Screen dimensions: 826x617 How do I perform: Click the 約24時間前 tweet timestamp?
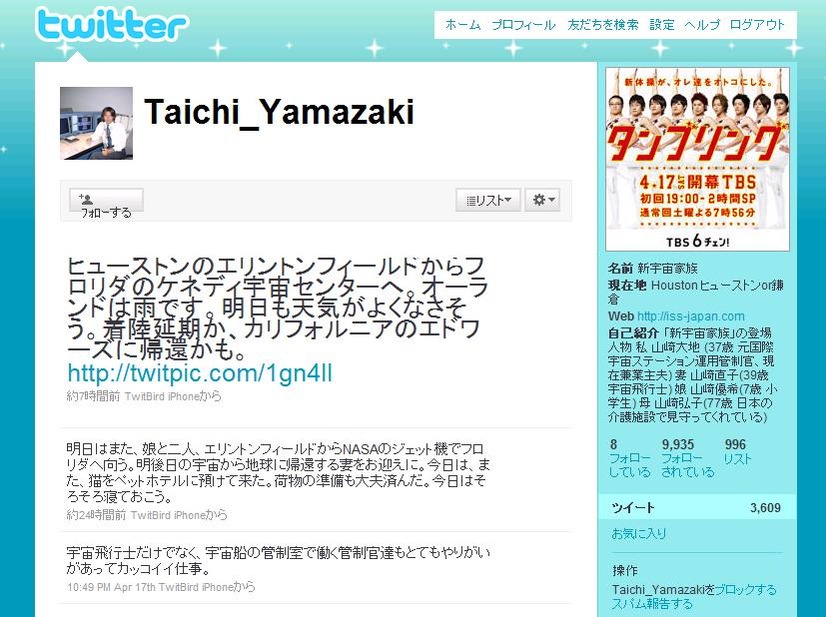click(x=96, y=515)
